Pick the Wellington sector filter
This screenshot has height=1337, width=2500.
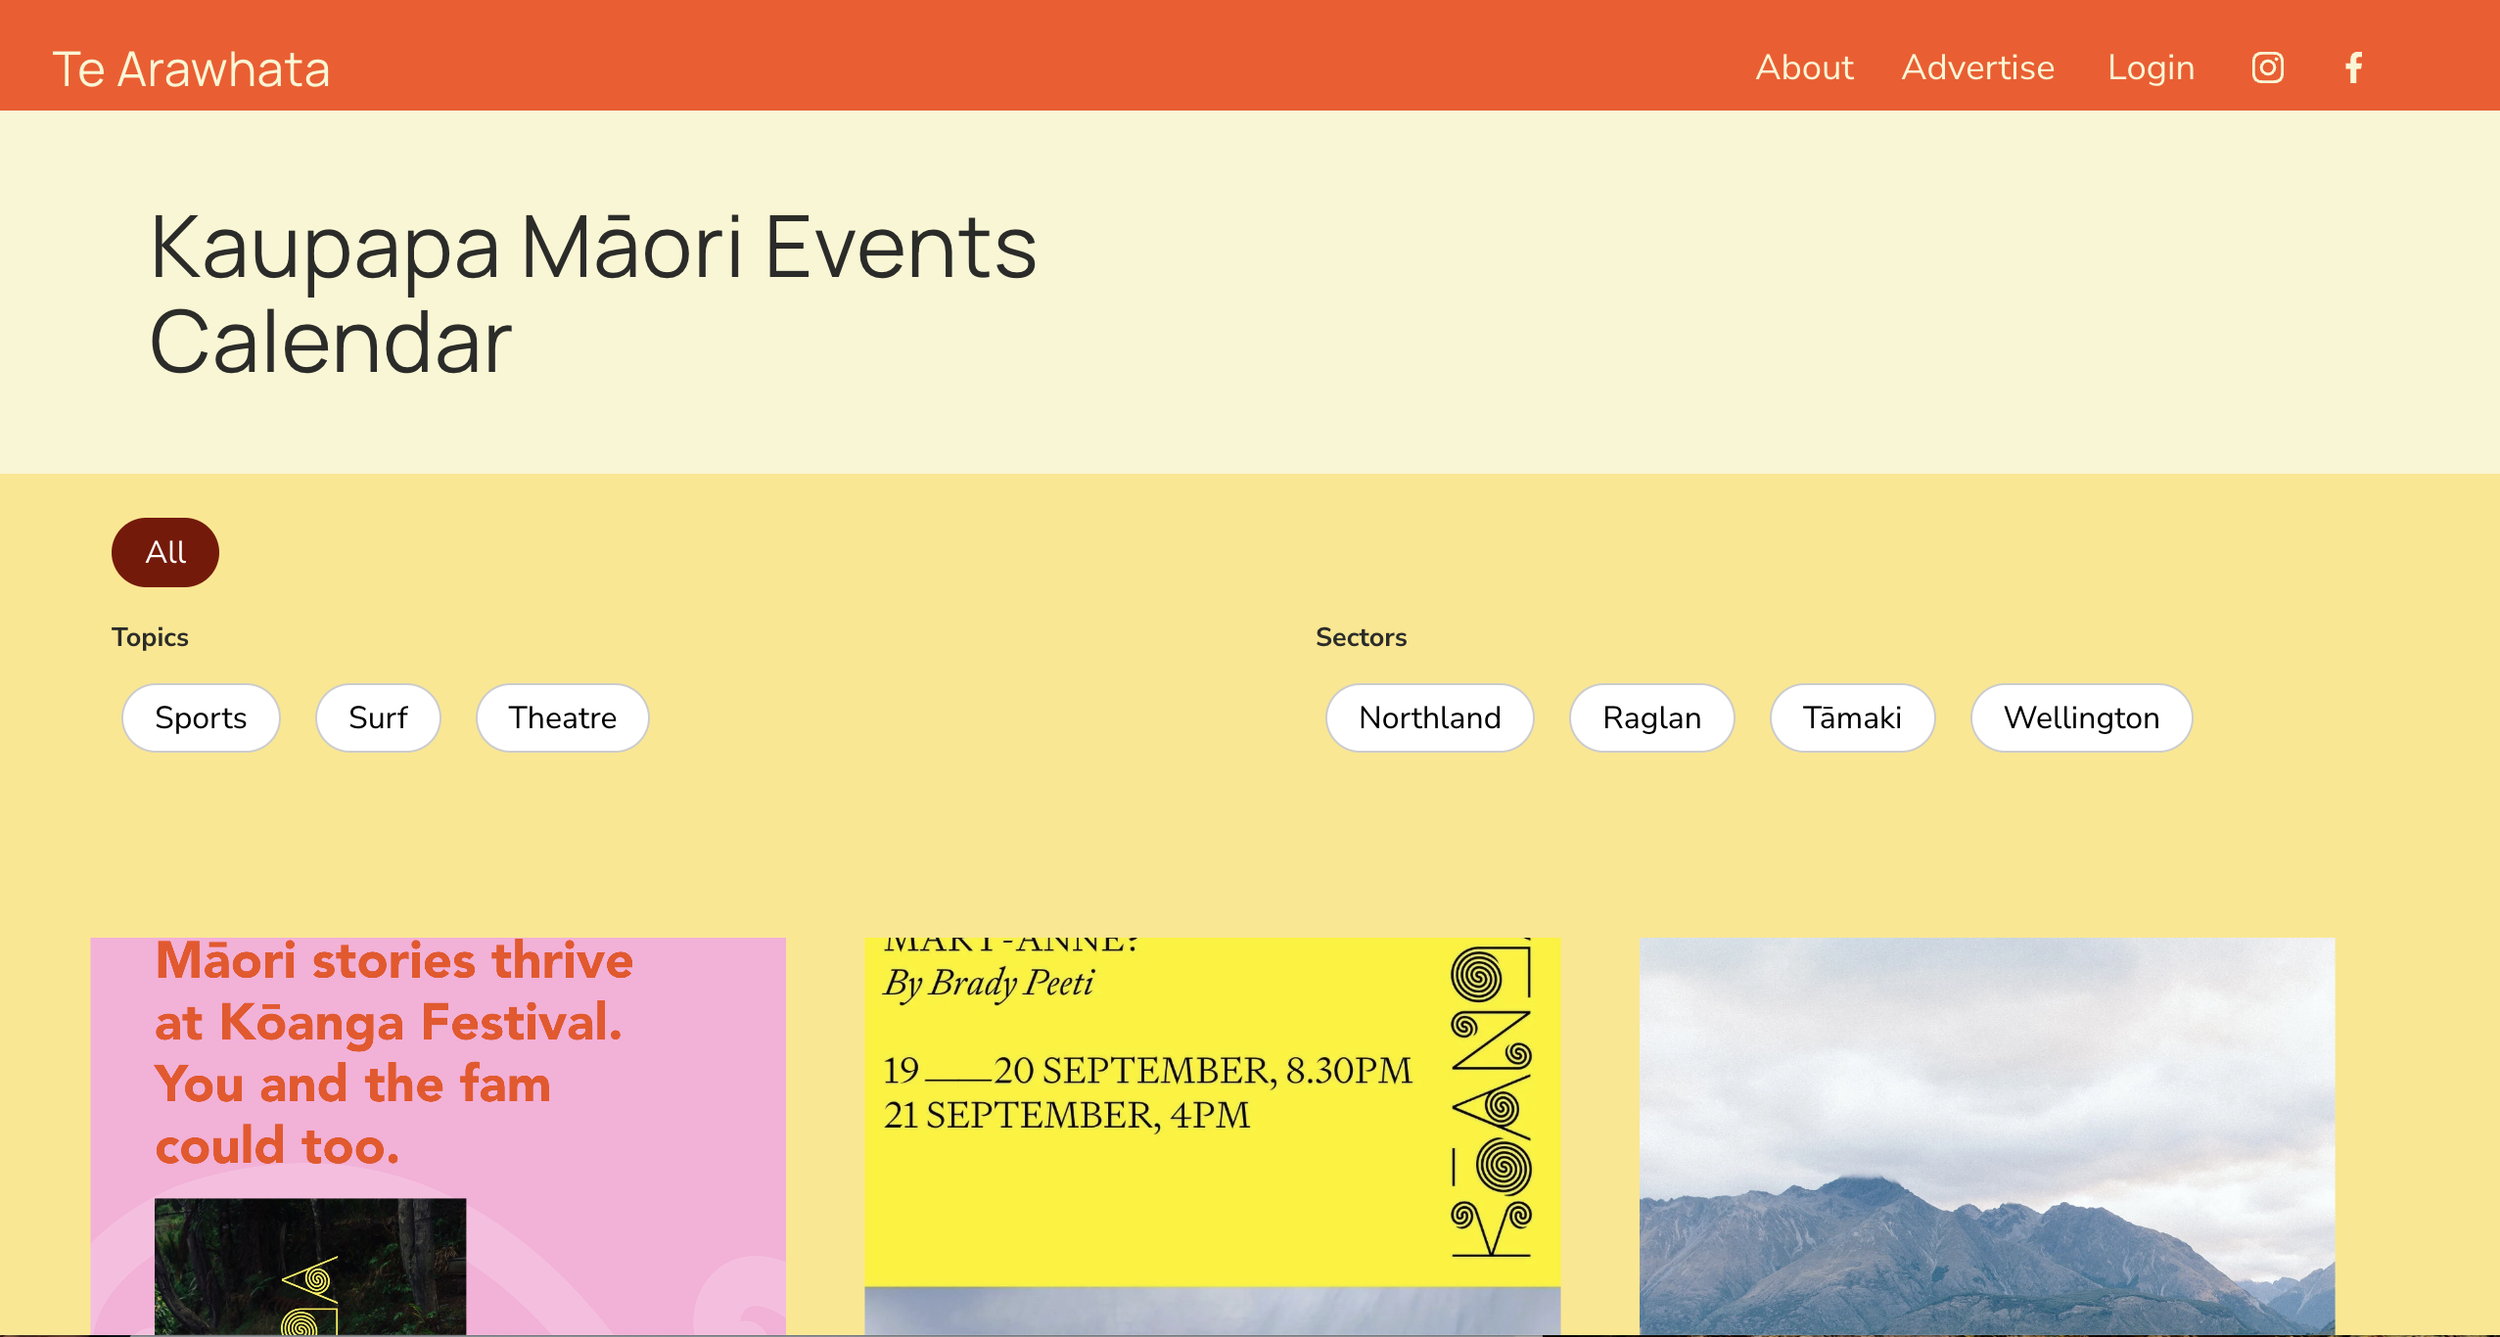pyautogui.click(x=2081, y=718)
